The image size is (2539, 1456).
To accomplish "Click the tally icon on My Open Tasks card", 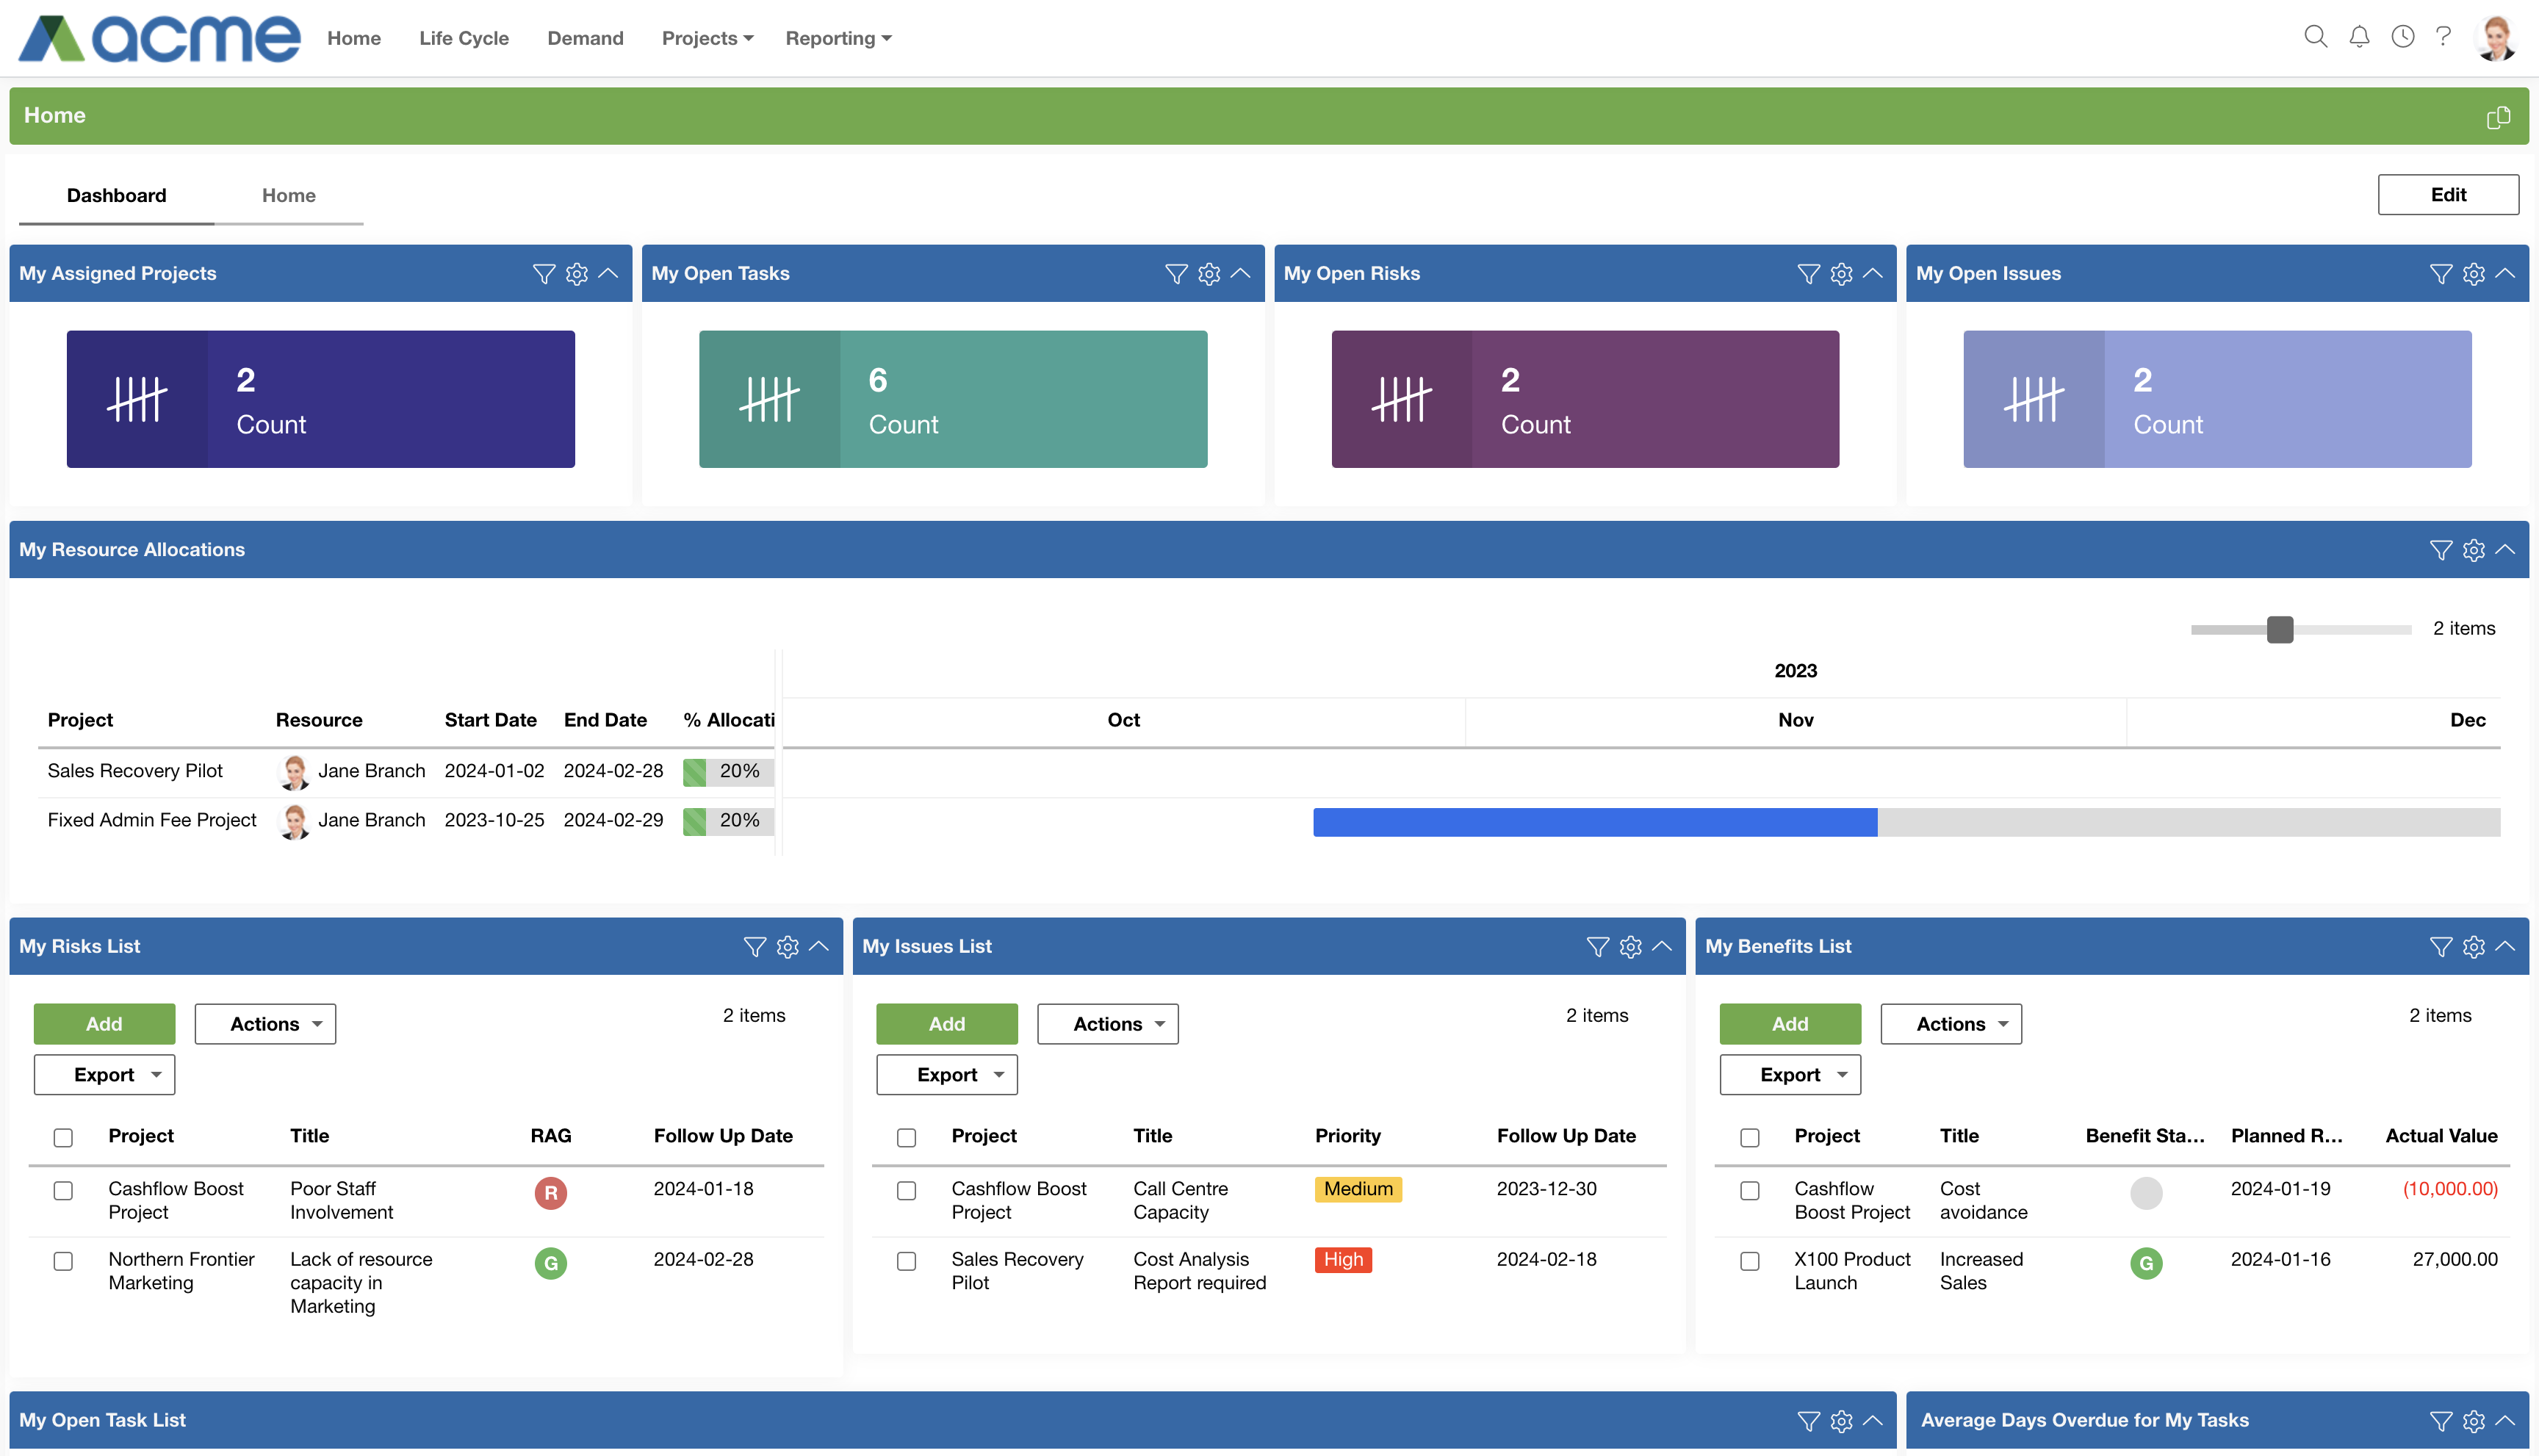I will (769, 399).
